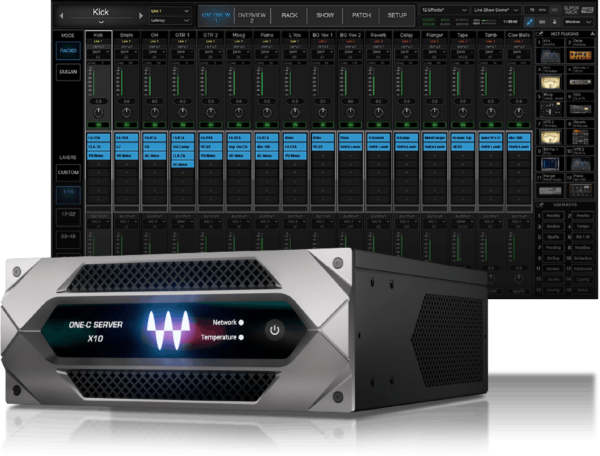
Task: Toggle the Cow Bells rack IN button
Action: point(519,125)
